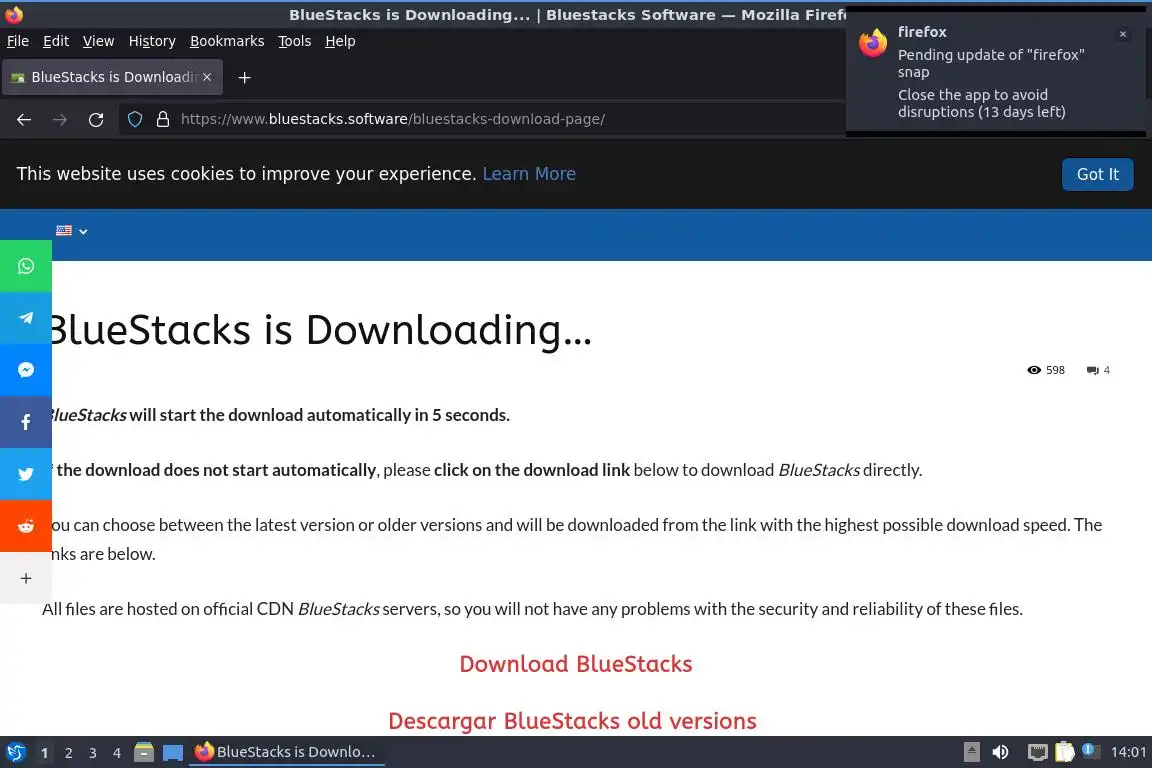Open the Help menu

point(340,41)
